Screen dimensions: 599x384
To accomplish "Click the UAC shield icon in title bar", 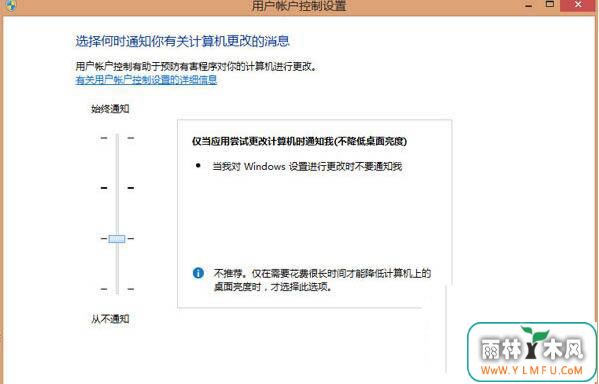I will [x=11, y=6].
